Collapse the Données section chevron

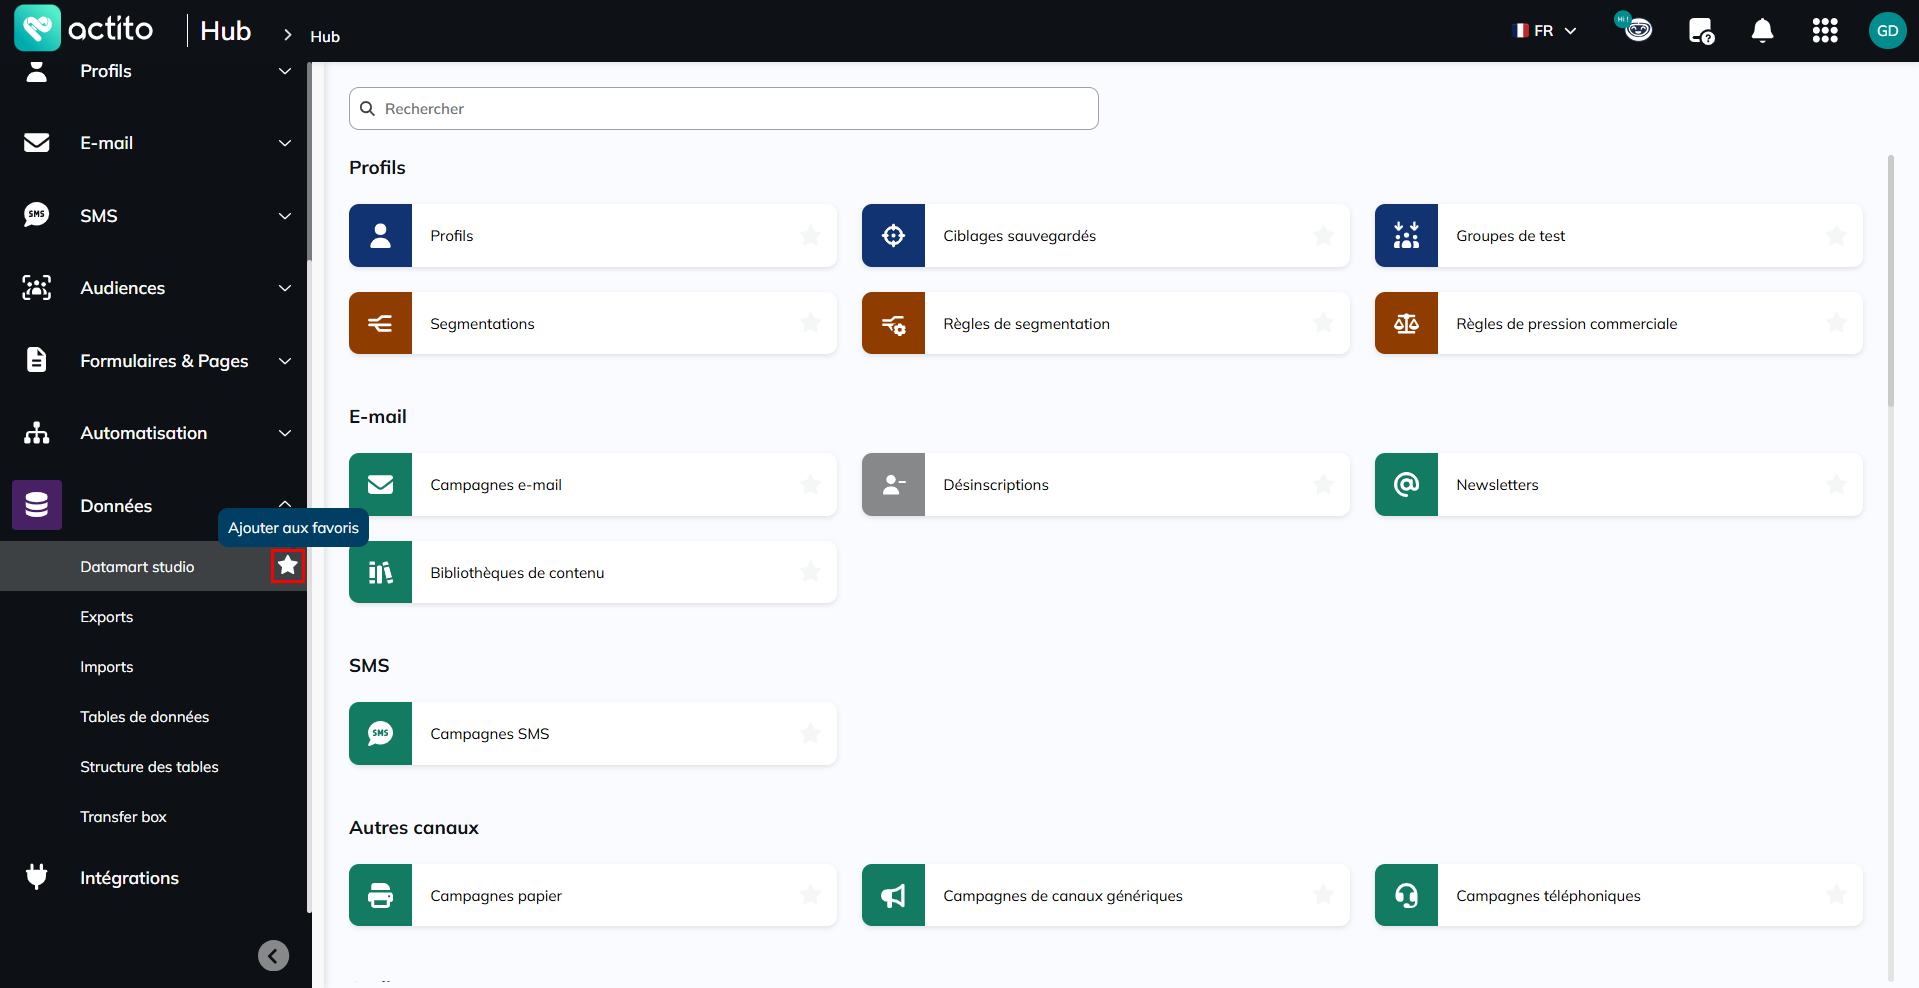point(285,503)
